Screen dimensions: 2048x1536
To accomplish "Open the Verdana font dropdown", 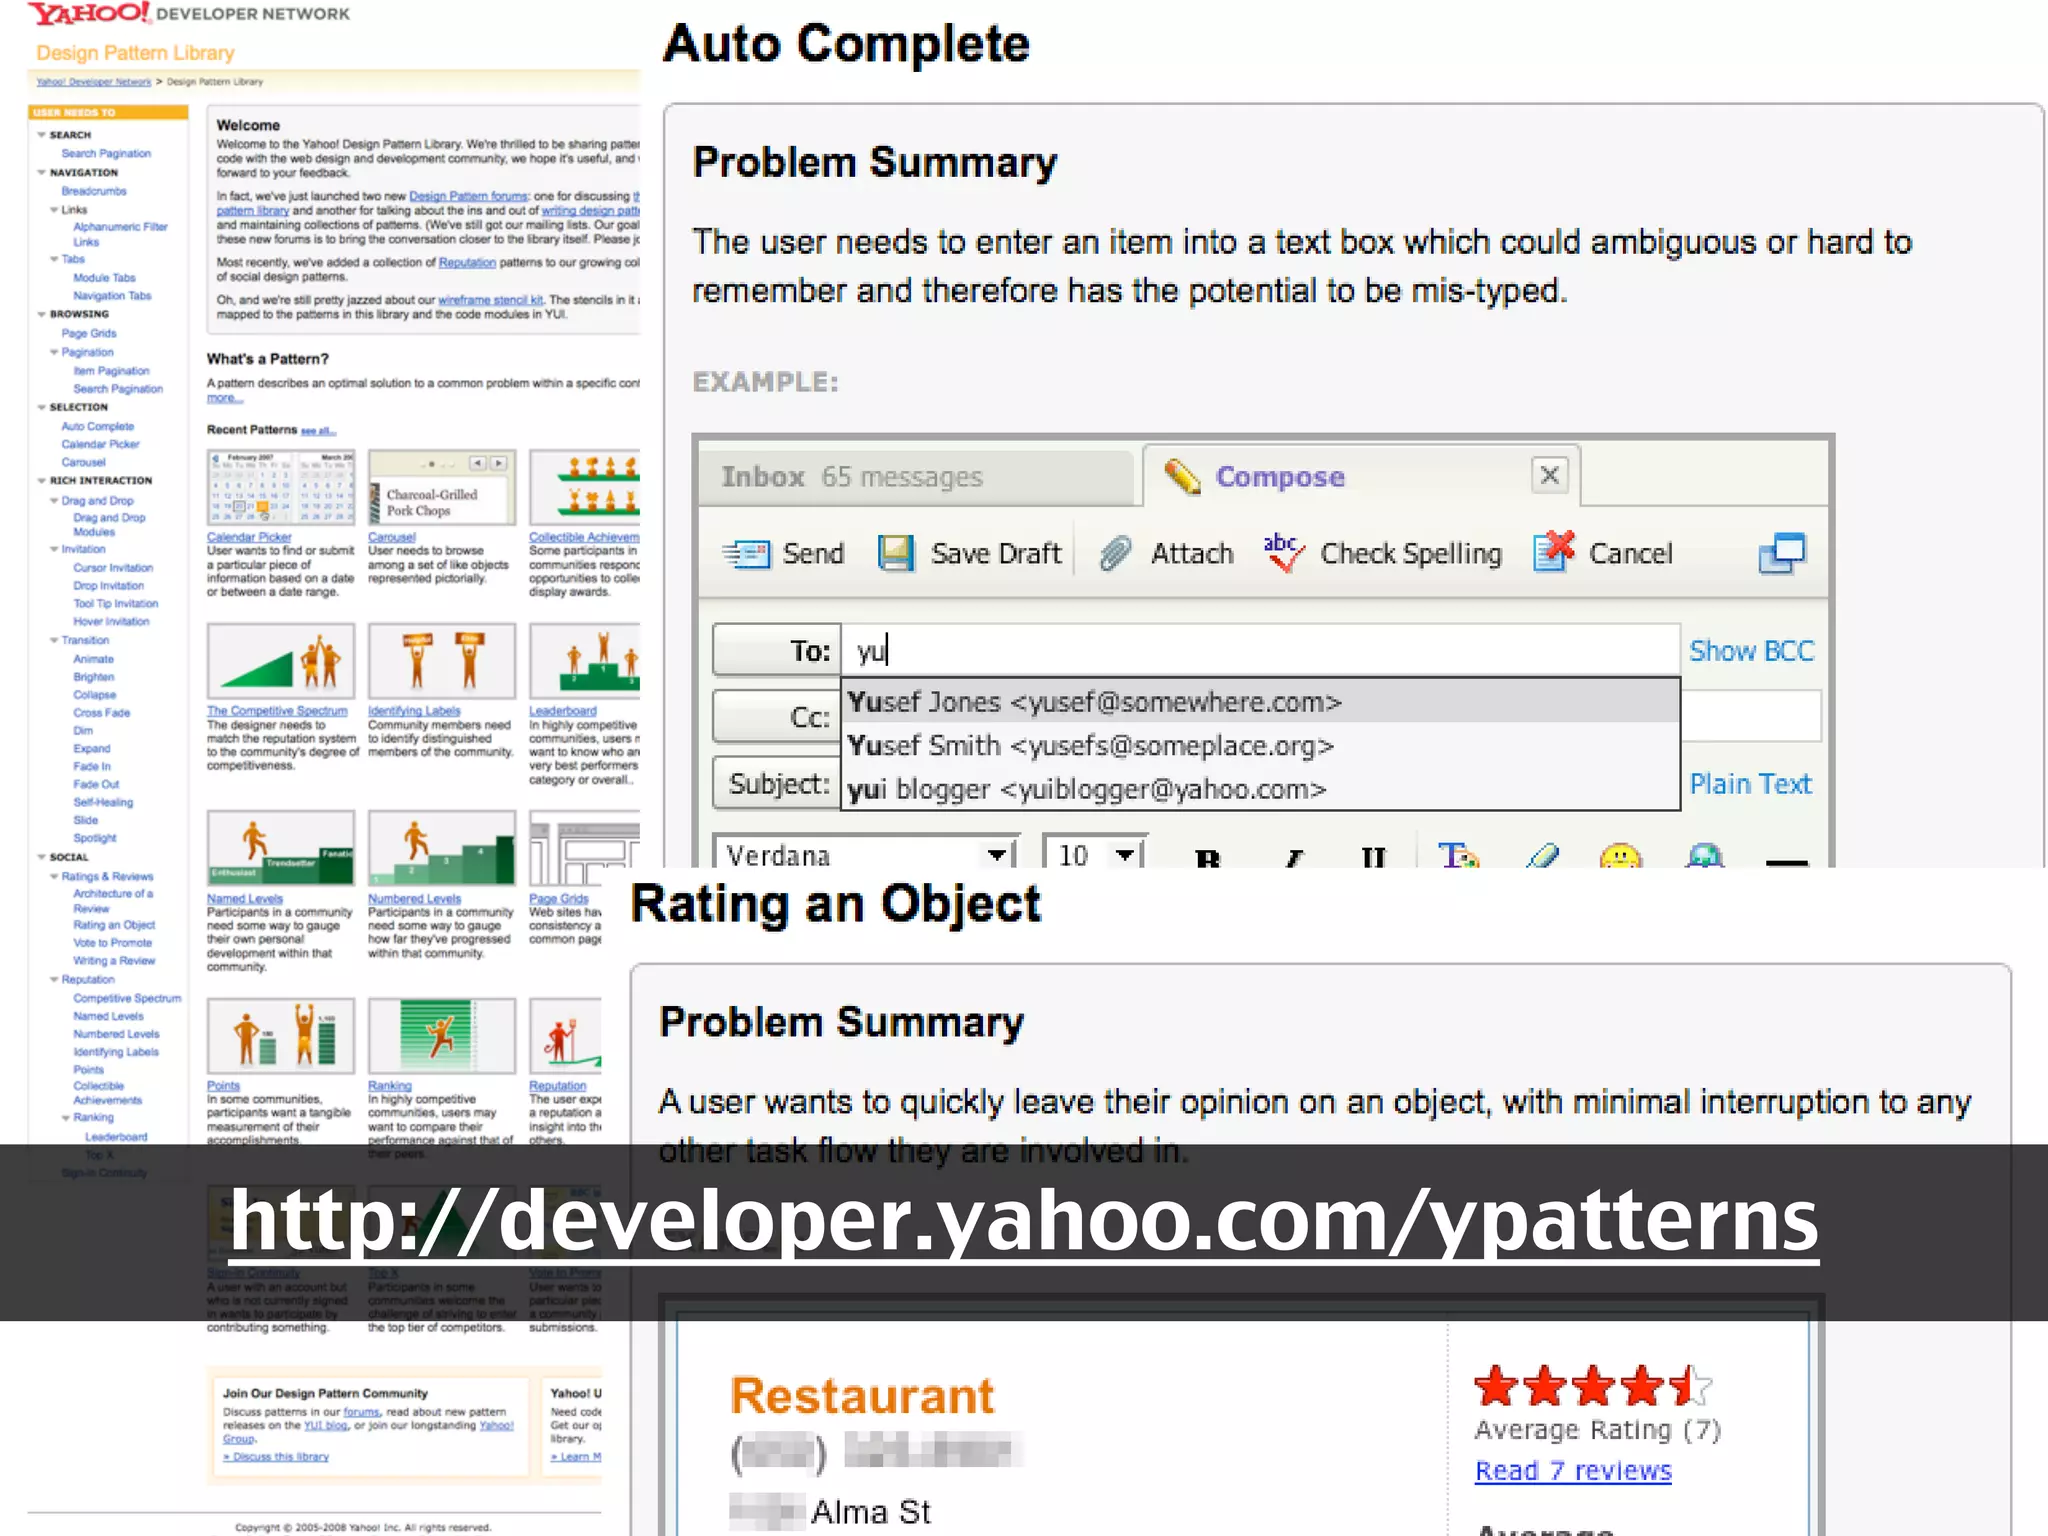I will (x=996, y=855).
